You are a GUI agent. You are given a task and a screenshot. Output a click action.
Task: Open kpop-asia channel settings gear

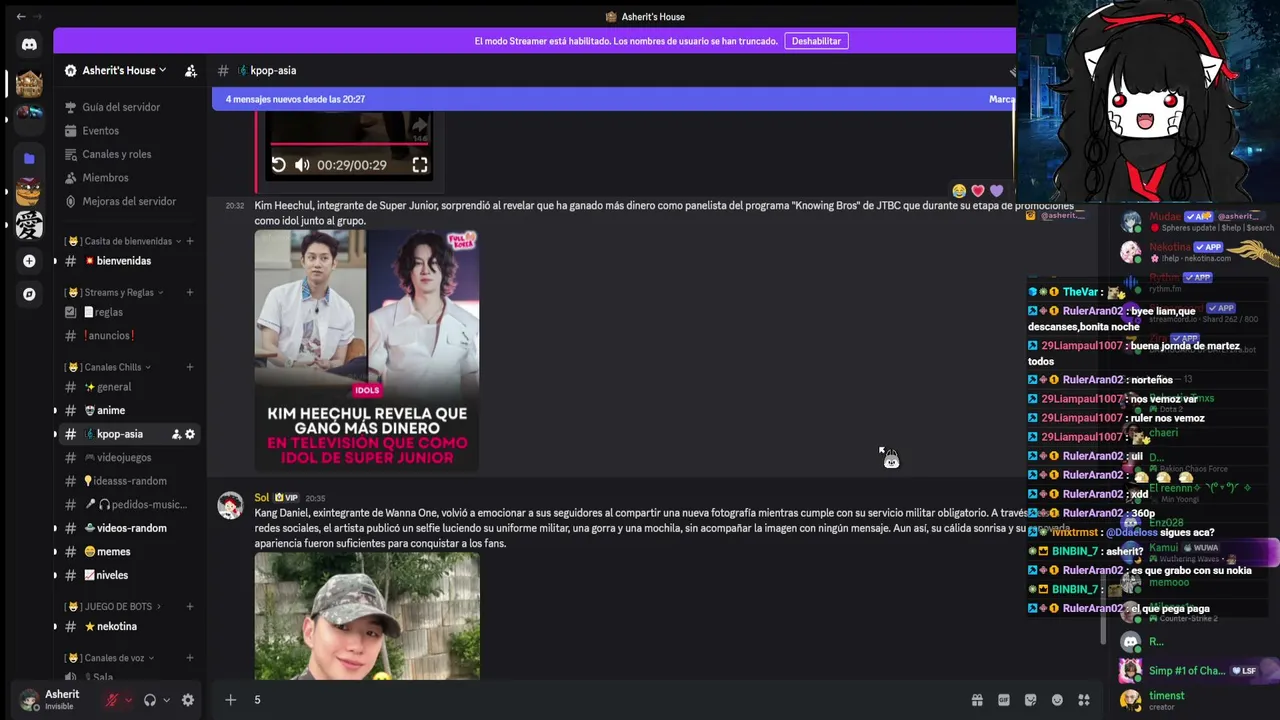point(190,434)
